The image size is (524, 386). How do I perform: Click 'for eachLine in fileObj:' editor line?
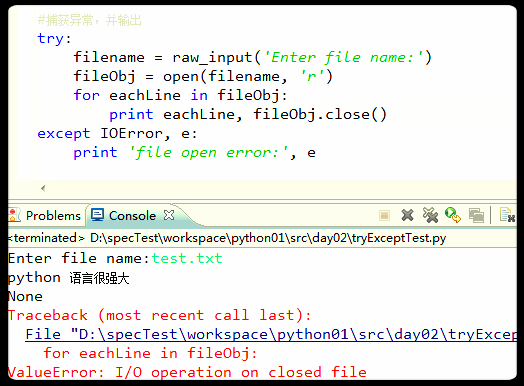coord(180,96)
